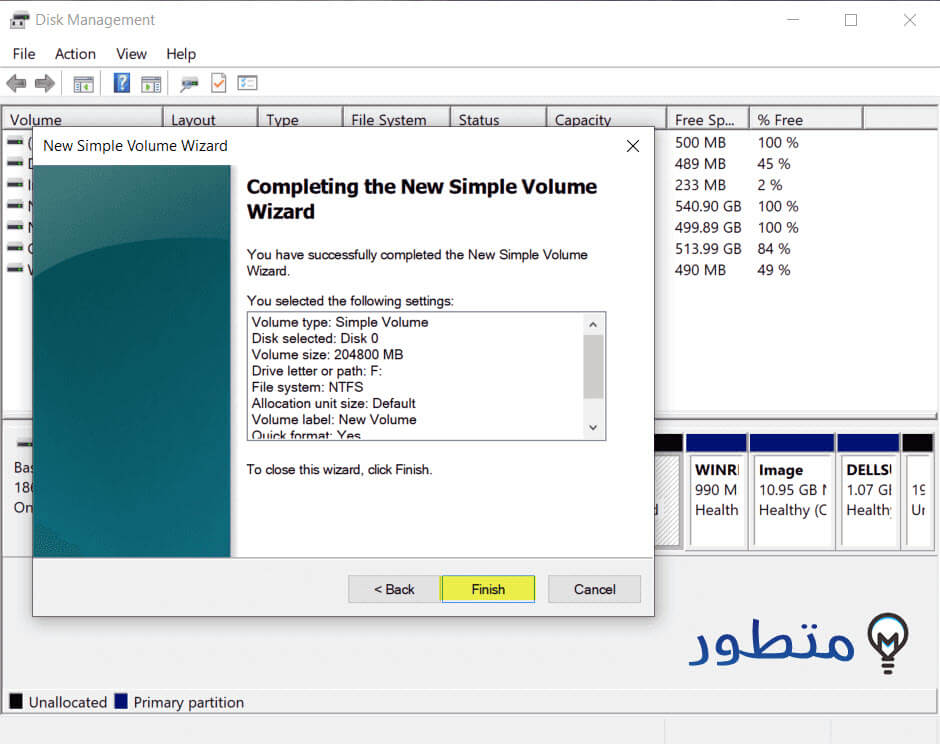Click 'Volume size: 204800 MB' settings line
This screenshot has height=744, width=940.
click(x=327, y=355)
